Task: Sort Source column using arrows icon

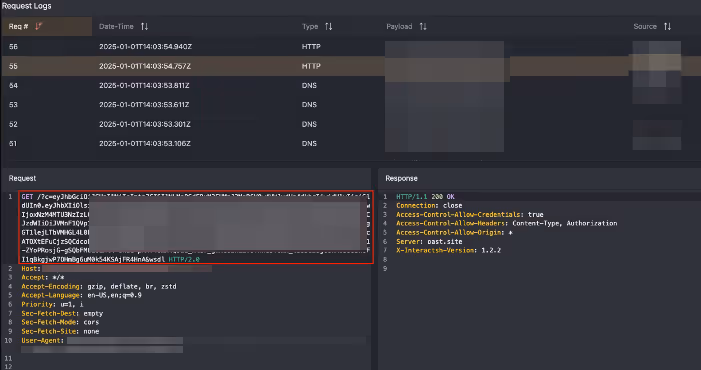Action: coord(667,26)
